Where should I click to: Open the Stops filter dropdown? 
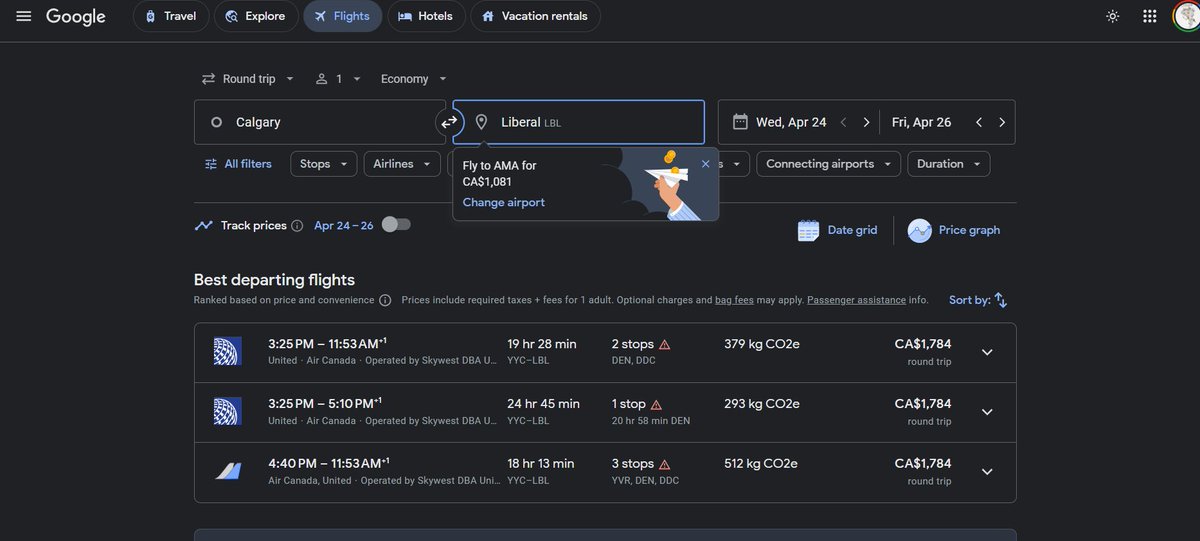point(323,164)
